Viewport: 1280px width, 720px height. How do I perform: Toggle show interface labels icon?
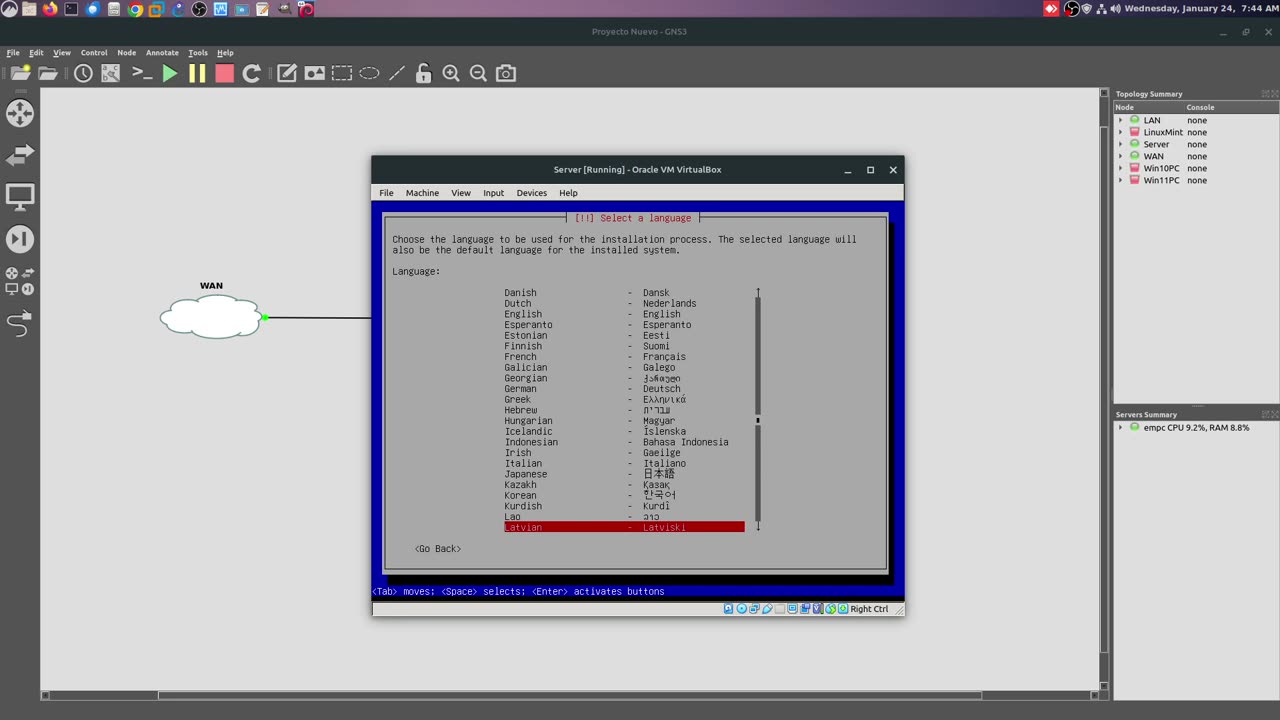click(111, 73)
